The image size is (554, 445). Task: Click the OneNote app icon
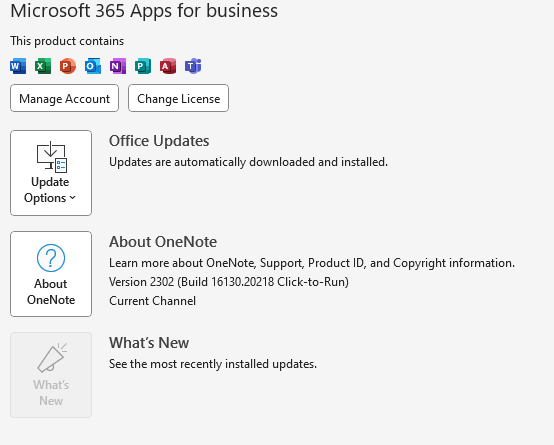pyautogui.click(x=118, y=66)
